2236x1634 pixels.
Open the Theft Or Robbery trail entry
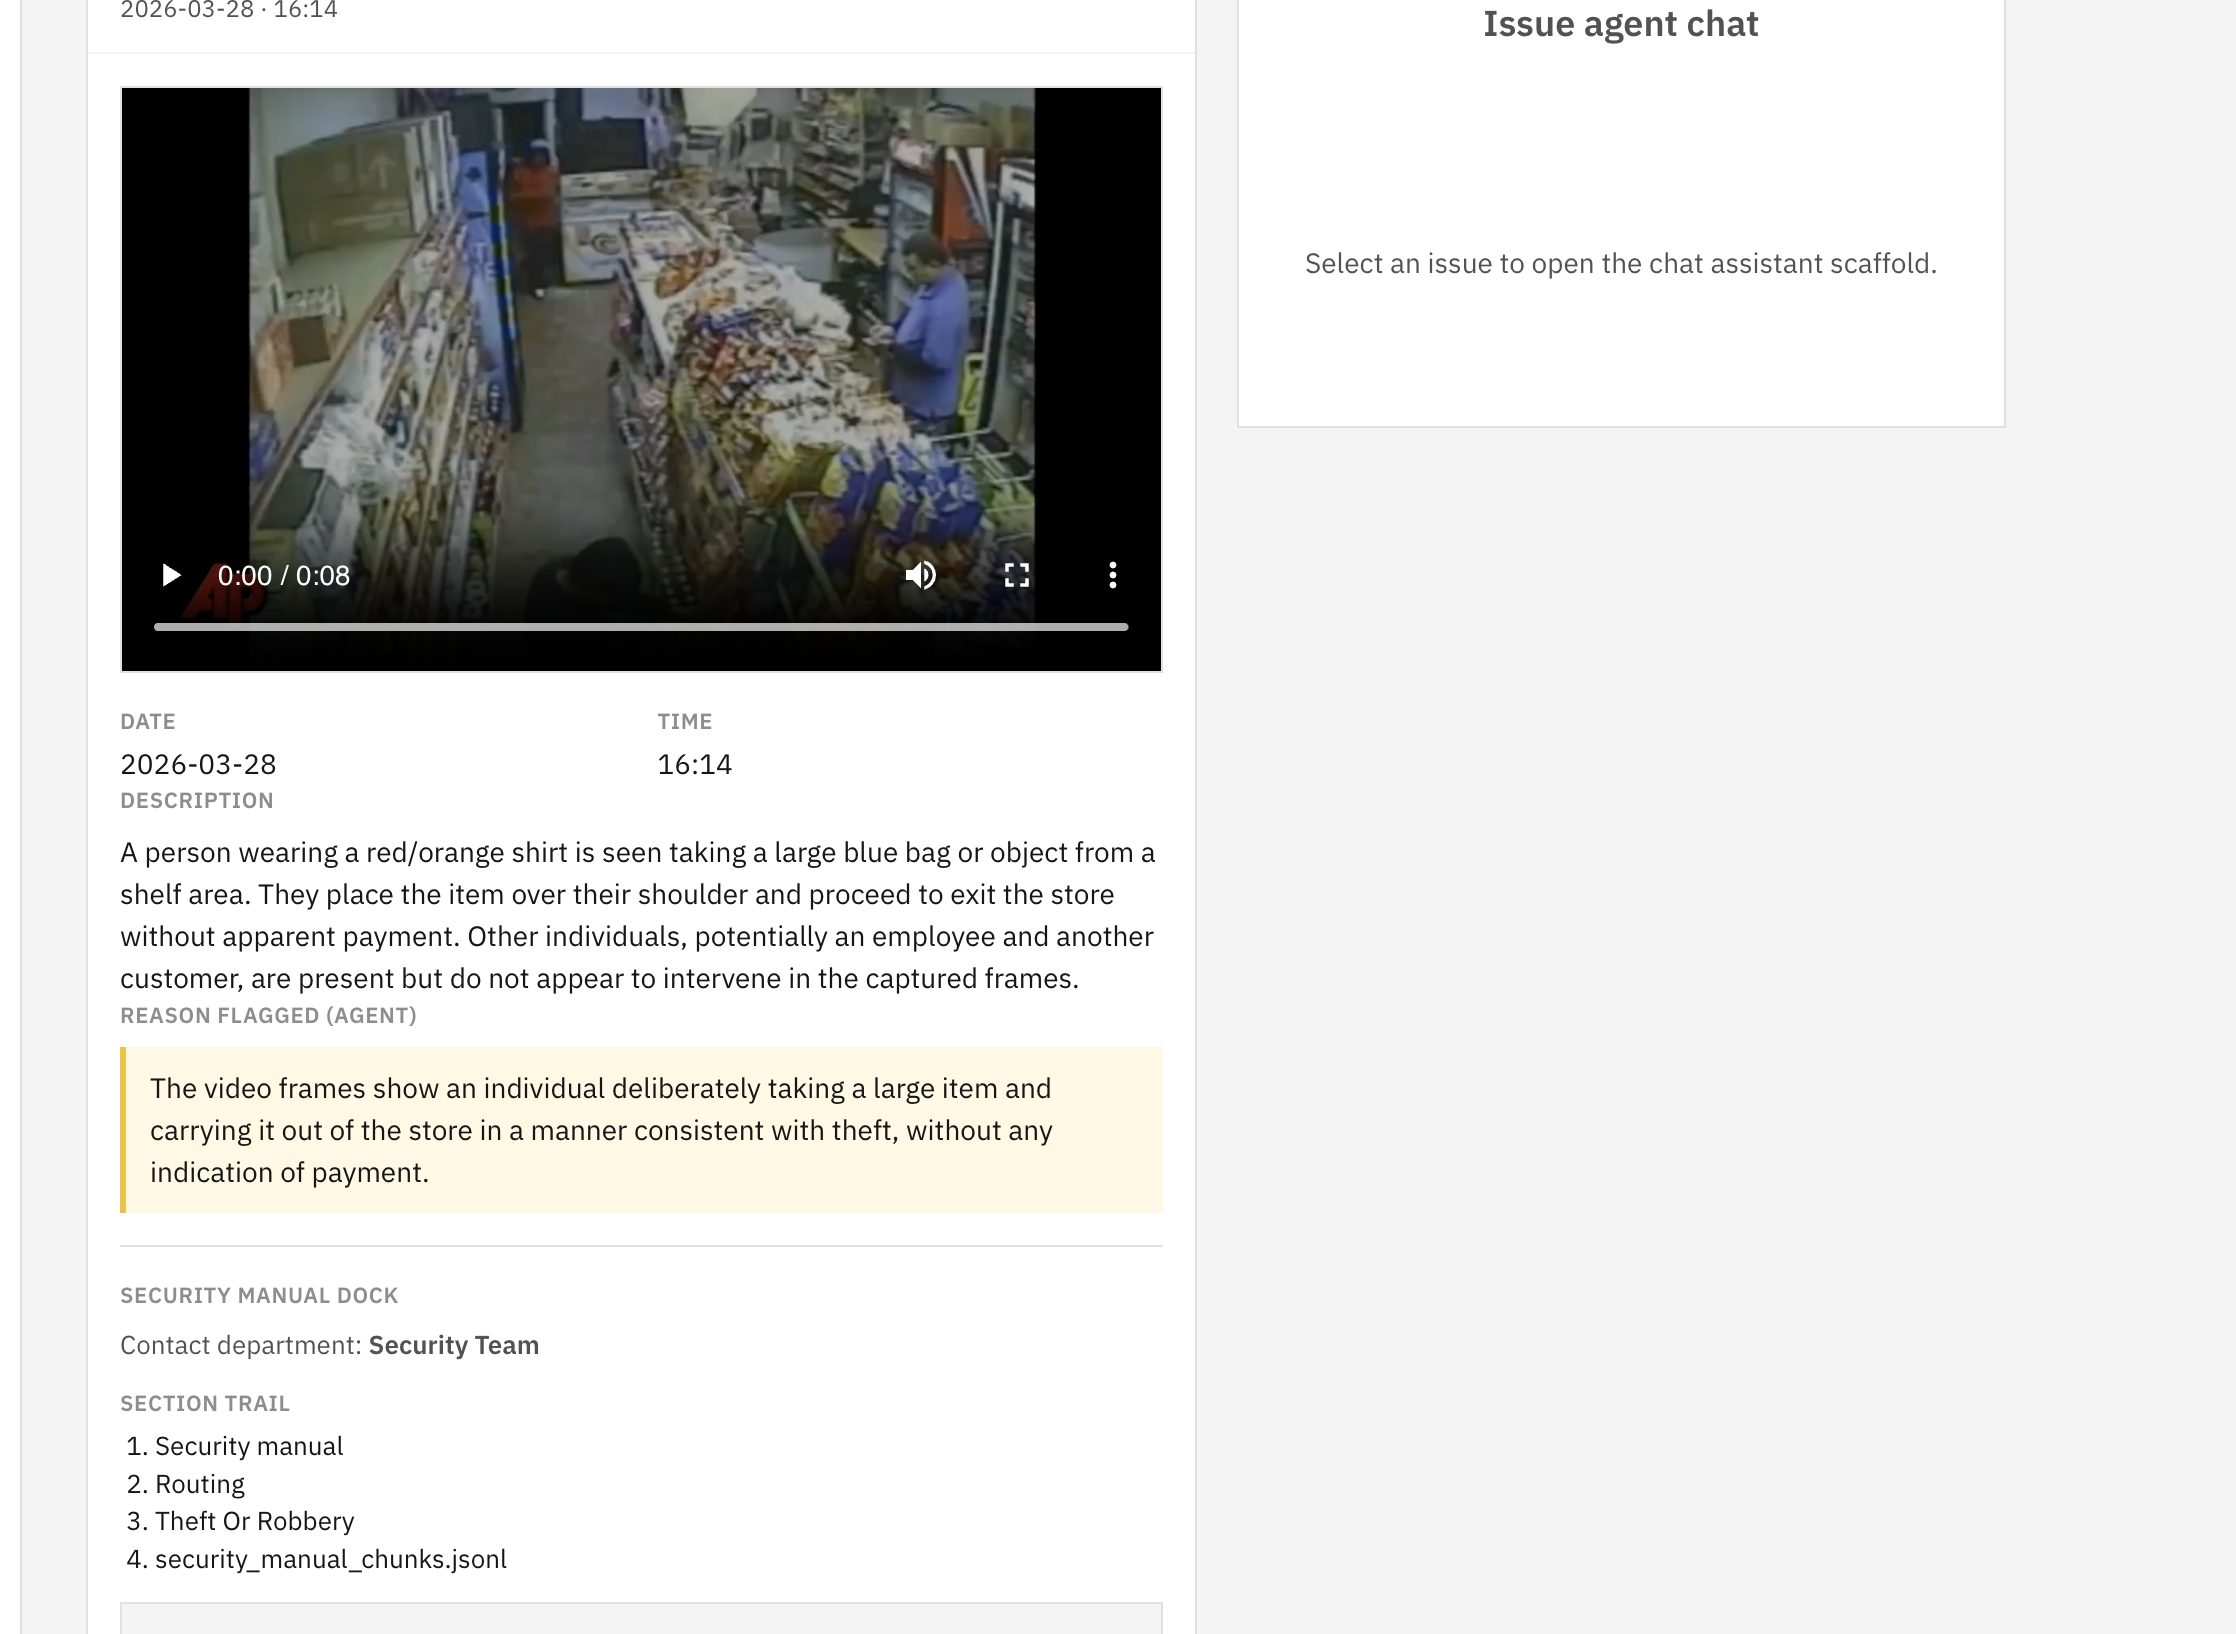[254, 1521]
